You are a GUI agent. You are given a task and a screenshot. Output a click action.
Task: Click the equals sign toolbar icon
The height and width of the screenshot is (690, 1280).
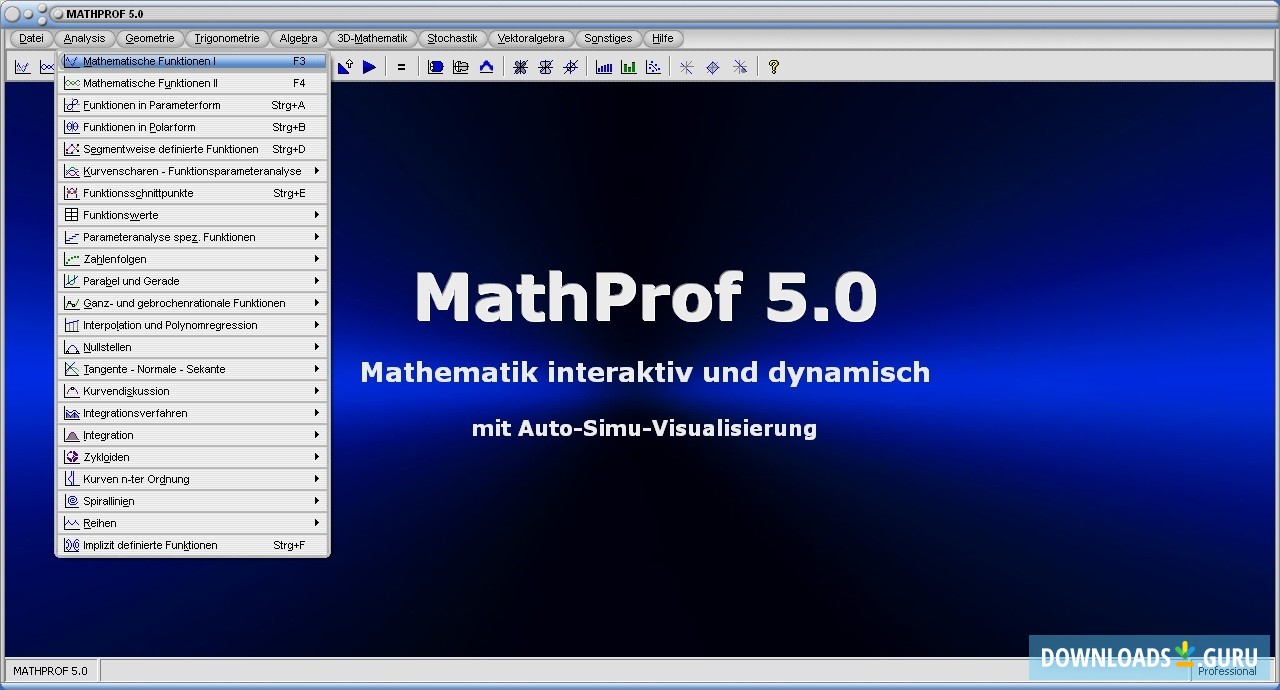click(x=401, y=66)
